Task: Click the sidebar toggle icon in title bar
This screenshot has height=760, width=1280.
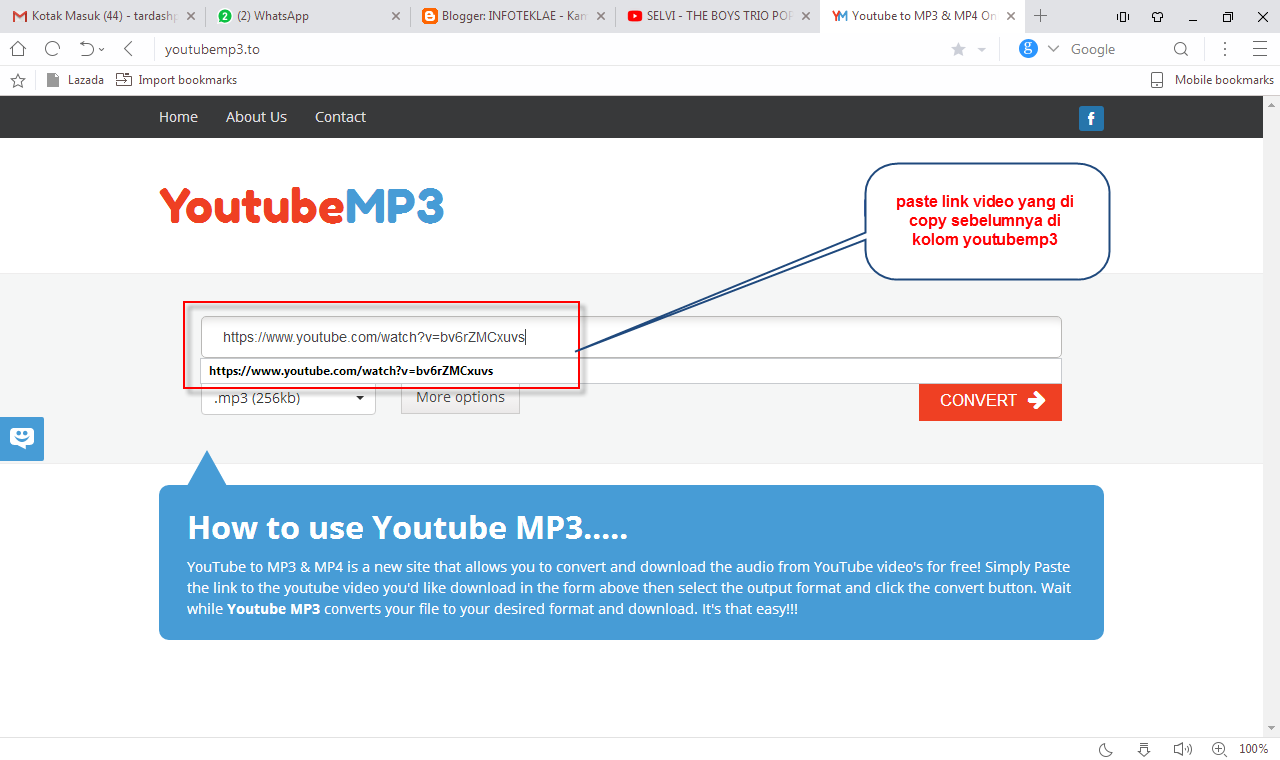Action: point(1123,16)
